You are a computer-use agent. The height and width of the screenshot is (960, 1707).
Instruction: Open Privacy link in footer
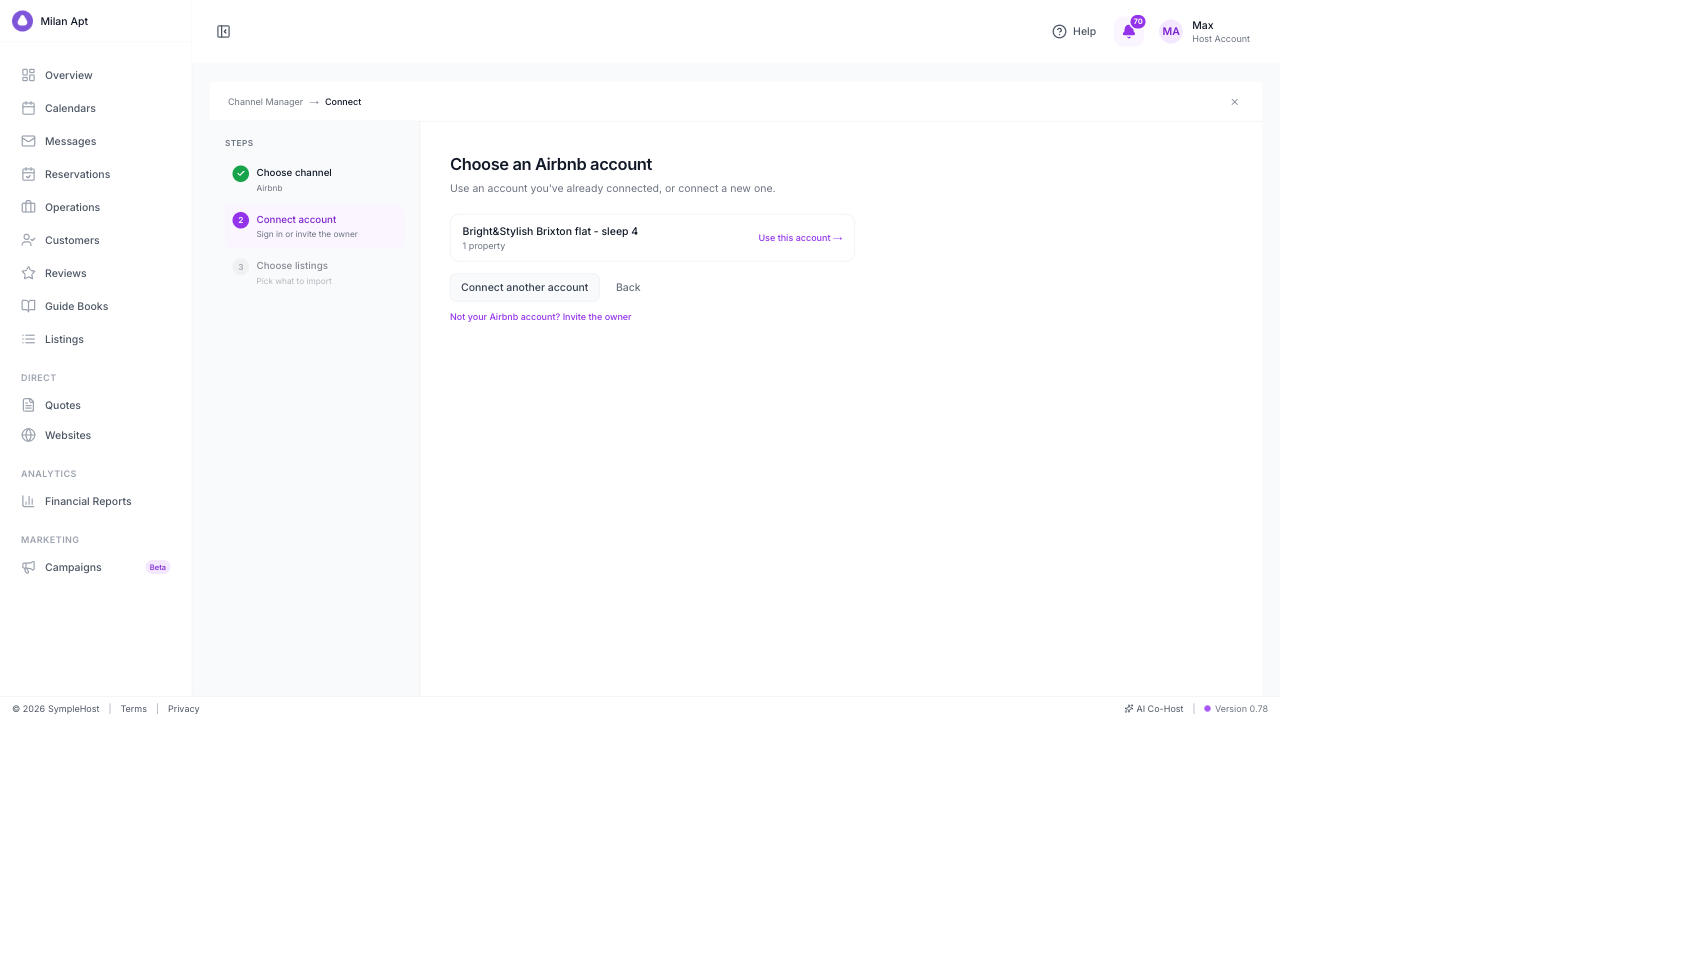(x=184, y=709)
